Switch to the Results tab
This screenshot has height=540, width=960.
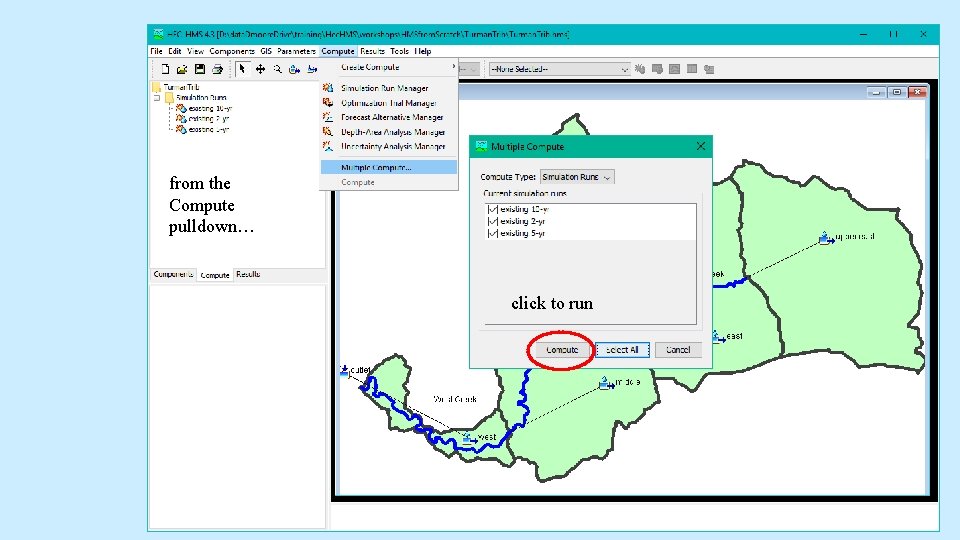[248, 274]
